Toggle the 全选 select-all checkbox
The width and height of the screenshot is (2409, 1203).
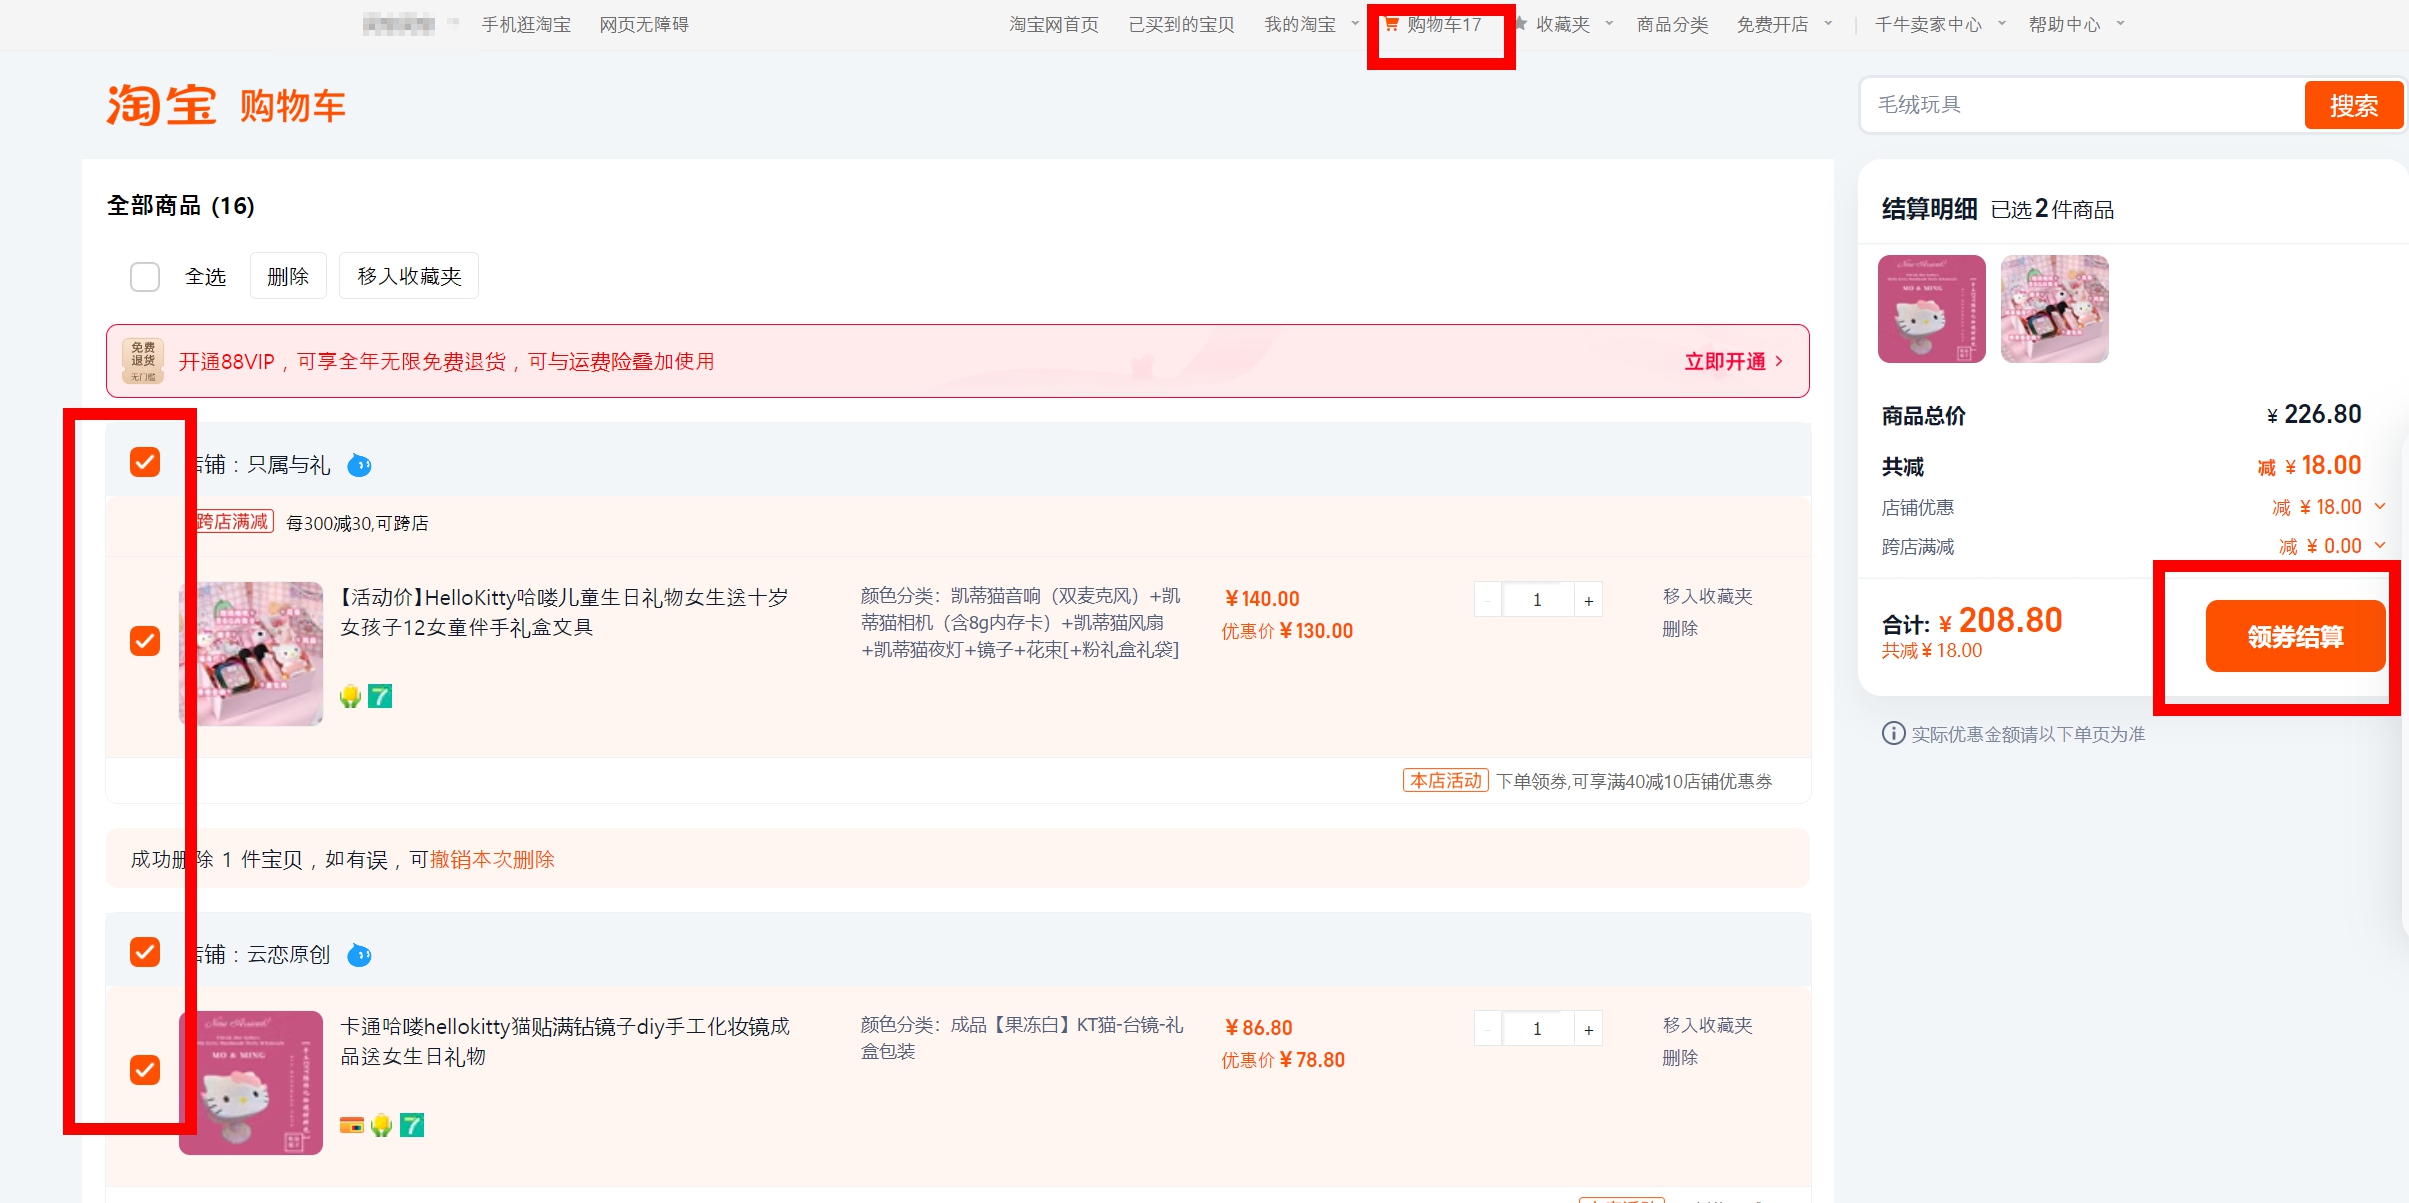point(145,277)
